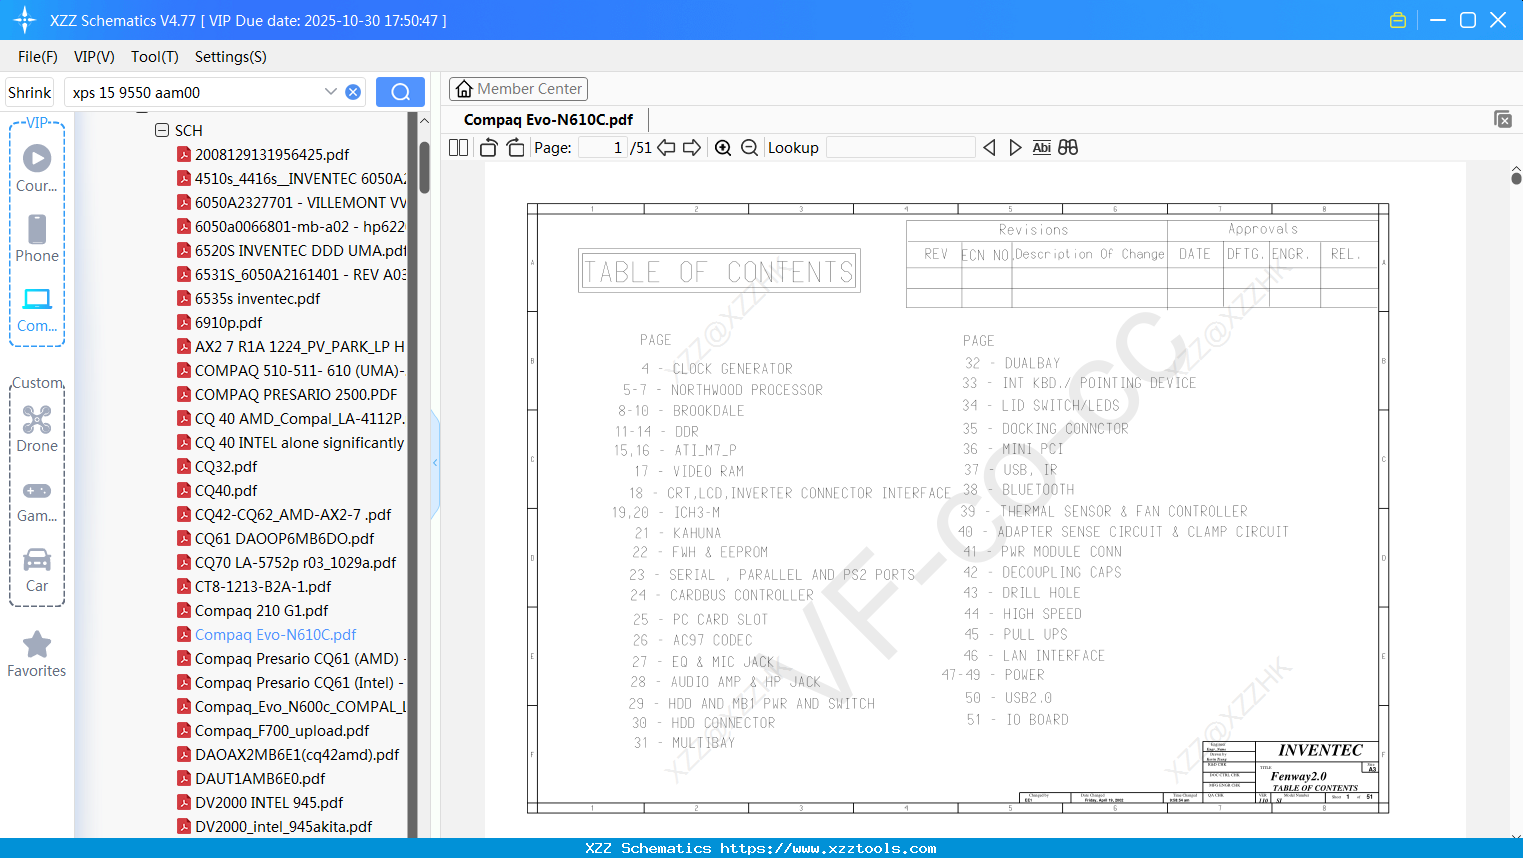Rotate the page clockwise
The image size is (1523, 858).
pyautogui.click(x=515, y=148)
